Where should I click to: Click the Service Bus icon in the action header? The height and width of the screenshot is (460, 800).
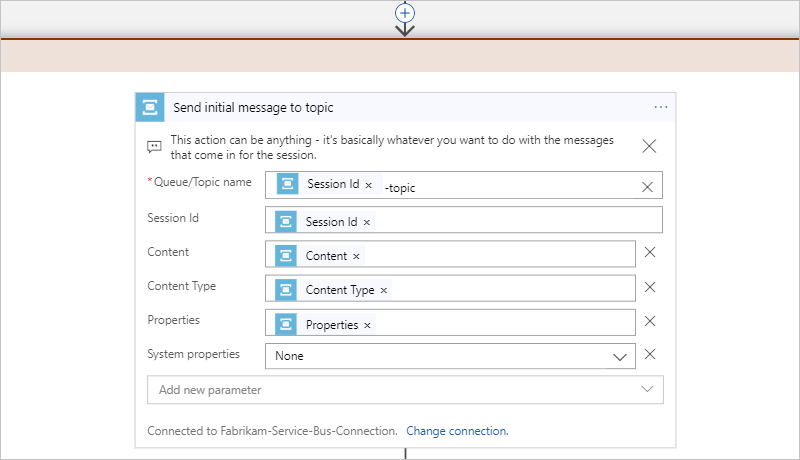151,107
